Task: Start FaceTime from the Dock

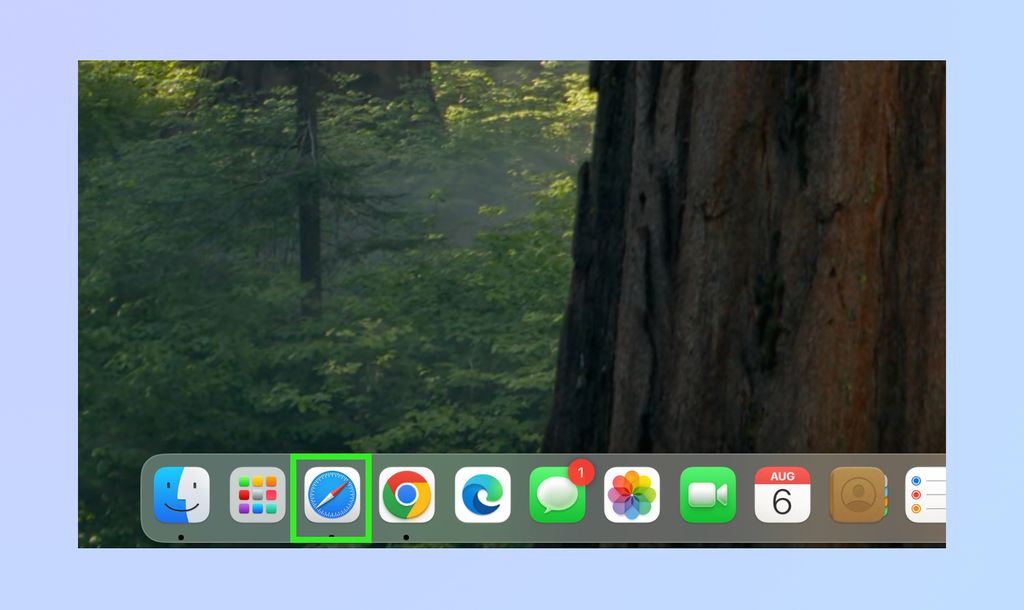Action: click(707, 493)
